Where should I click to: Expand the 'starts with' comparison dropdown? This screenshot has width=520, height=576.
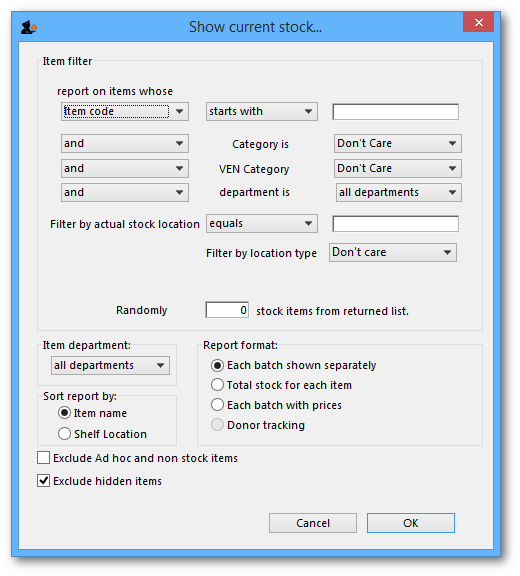click(261, 112)
